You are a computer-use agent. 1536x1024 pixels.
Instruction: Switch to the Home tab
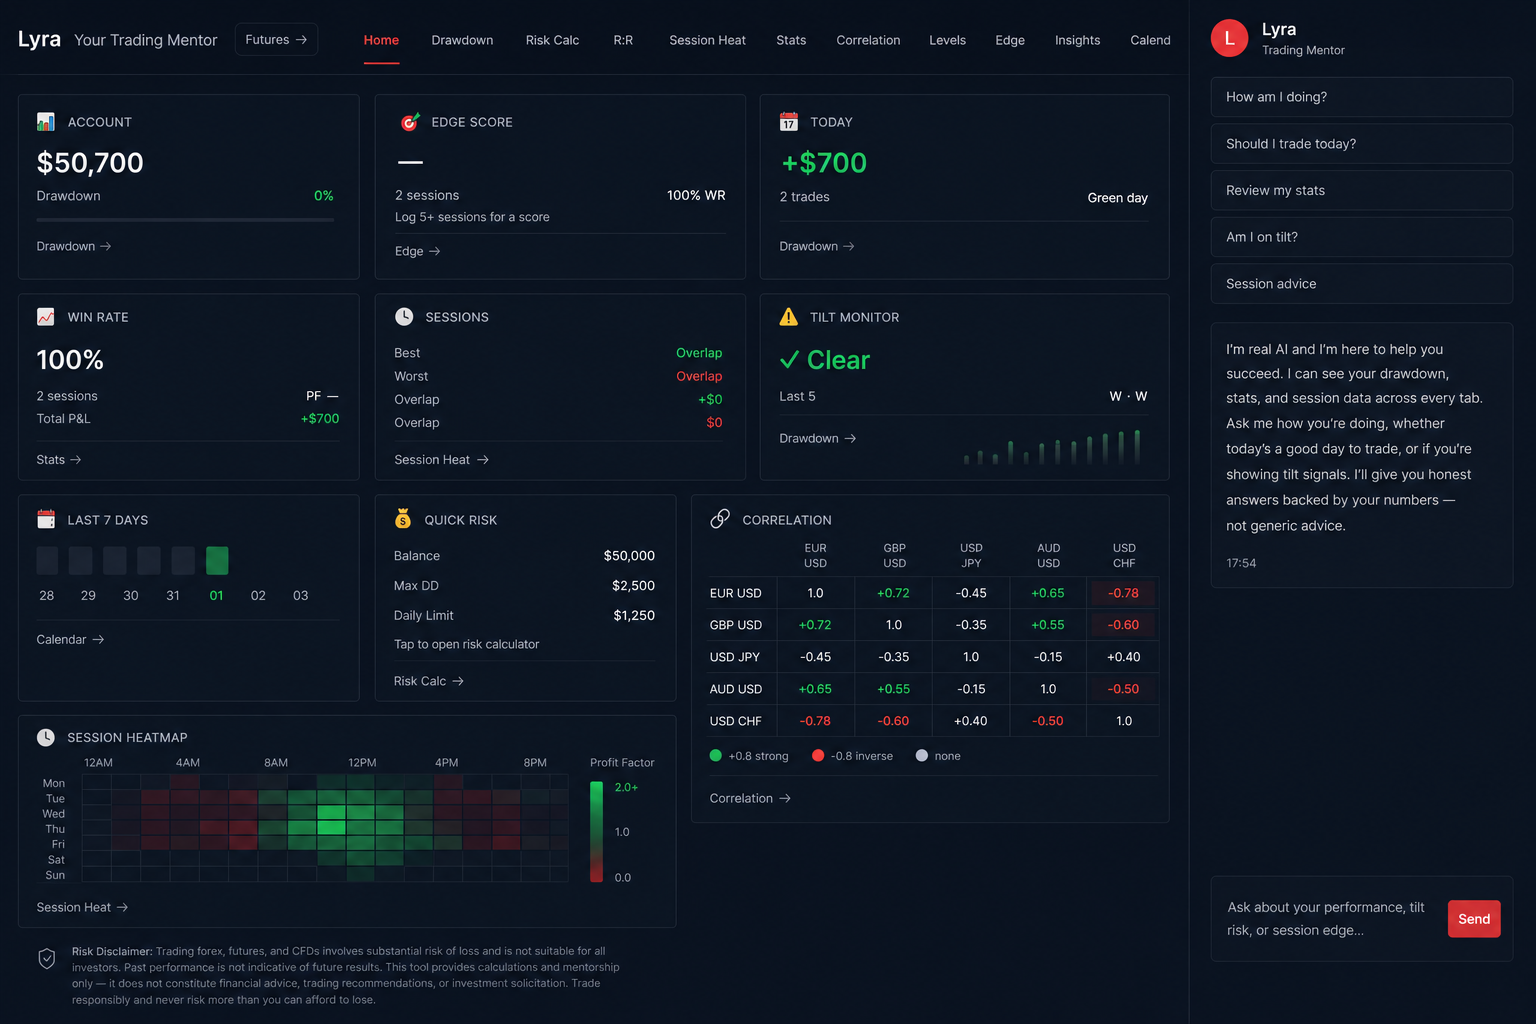point(381,40)
